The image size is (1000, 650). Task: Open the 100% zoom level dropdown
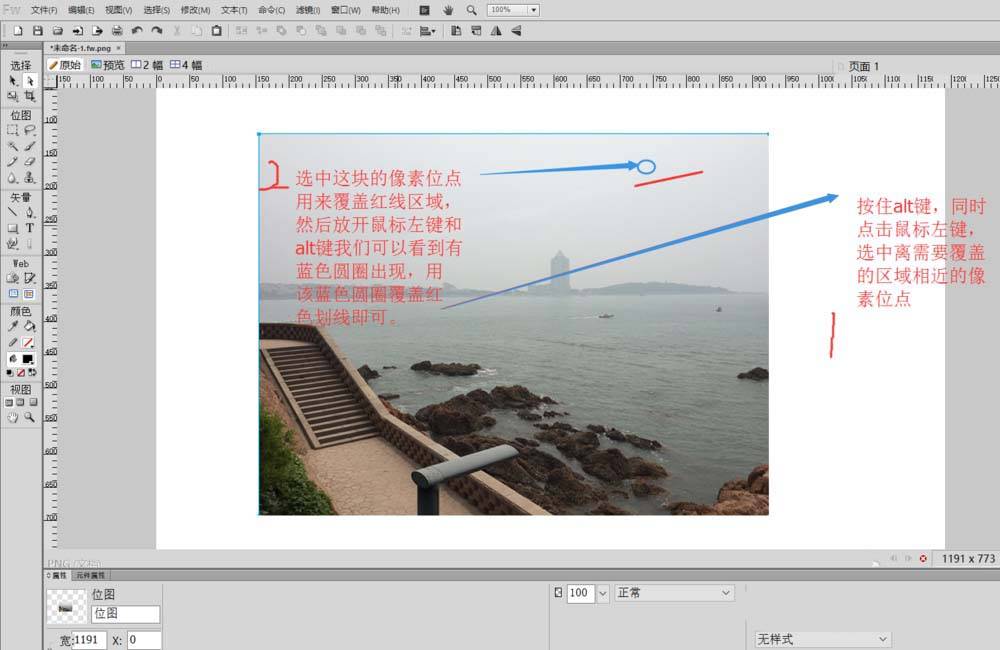coord(532,10)
